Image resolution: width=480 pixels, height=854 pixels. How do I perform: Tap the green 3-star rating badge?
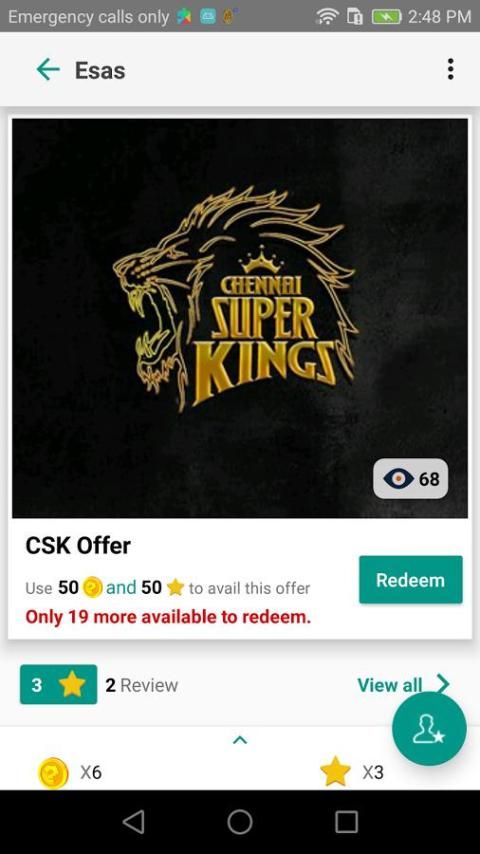(x=58, y=685)
